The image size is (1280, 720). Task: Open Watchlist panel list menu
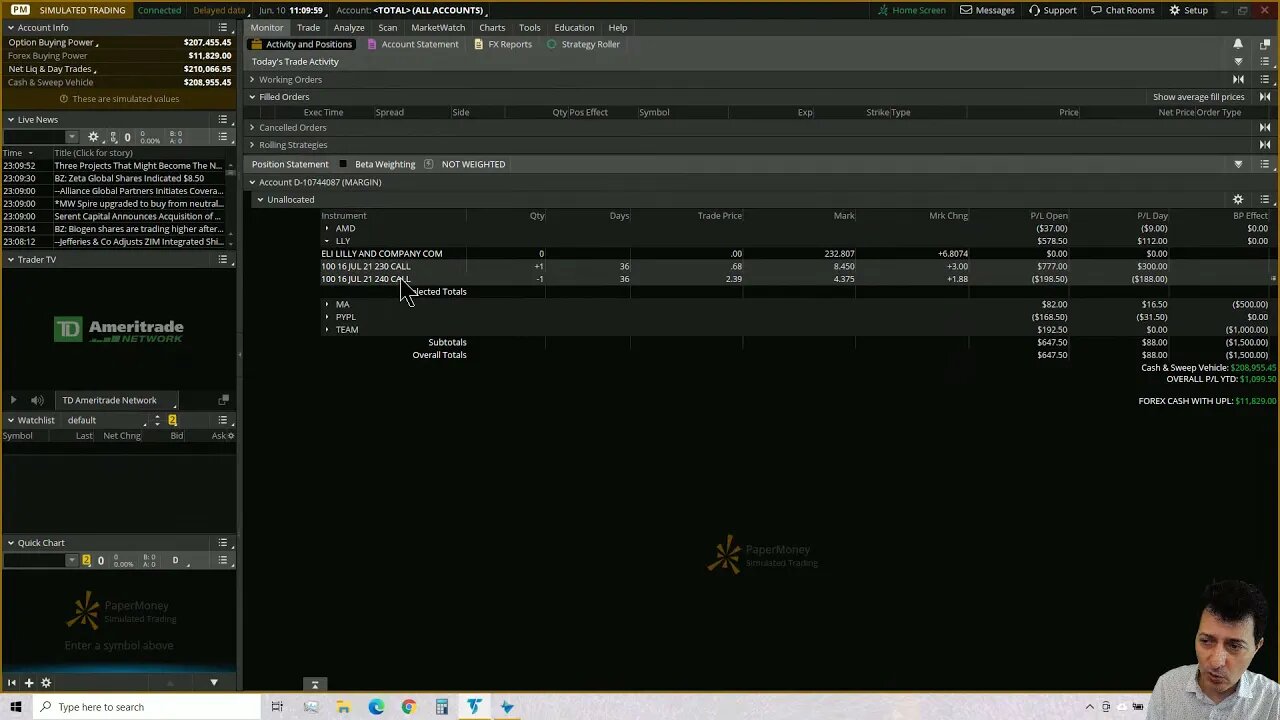[223, 421]
